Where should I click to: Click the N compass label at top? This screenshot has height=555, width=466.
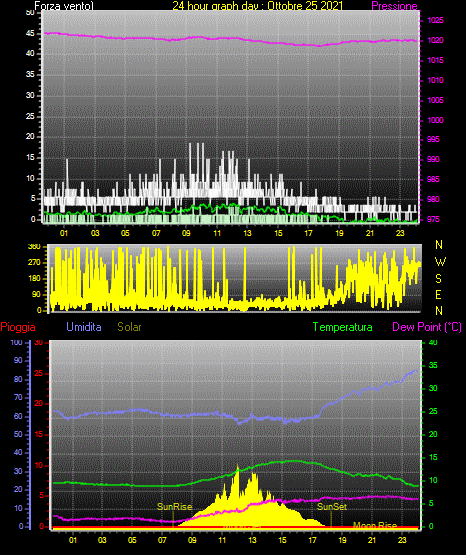click(439, 245)
